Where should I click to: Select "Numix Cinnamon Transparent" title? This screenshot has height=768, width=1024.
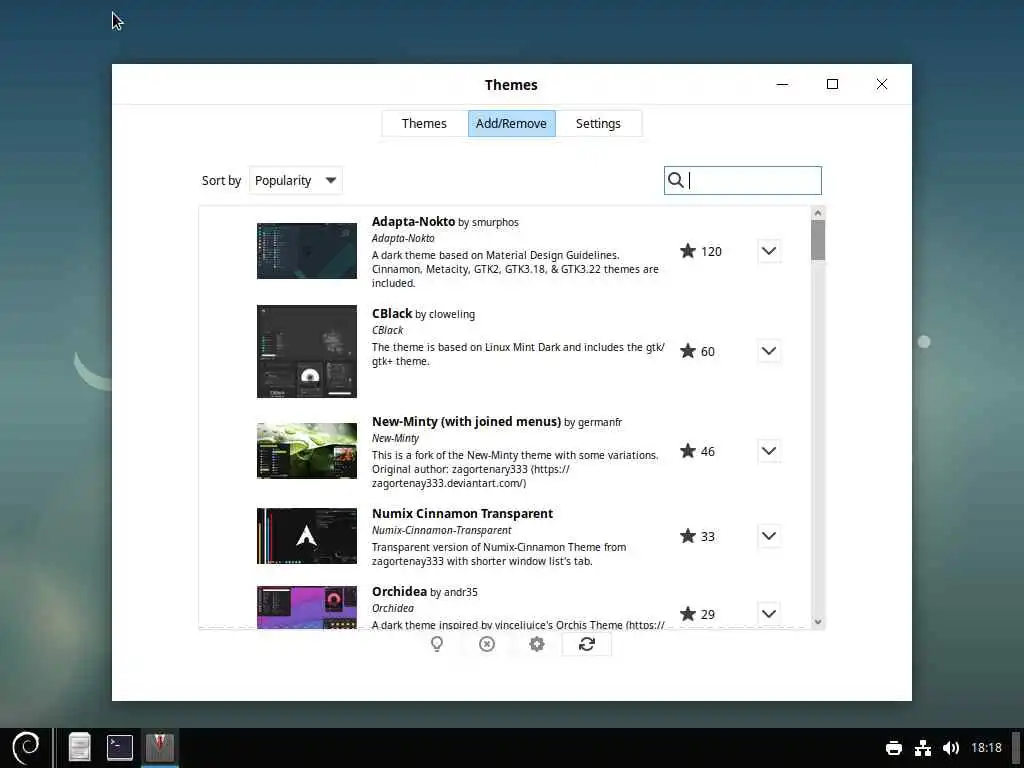point(462,514)
